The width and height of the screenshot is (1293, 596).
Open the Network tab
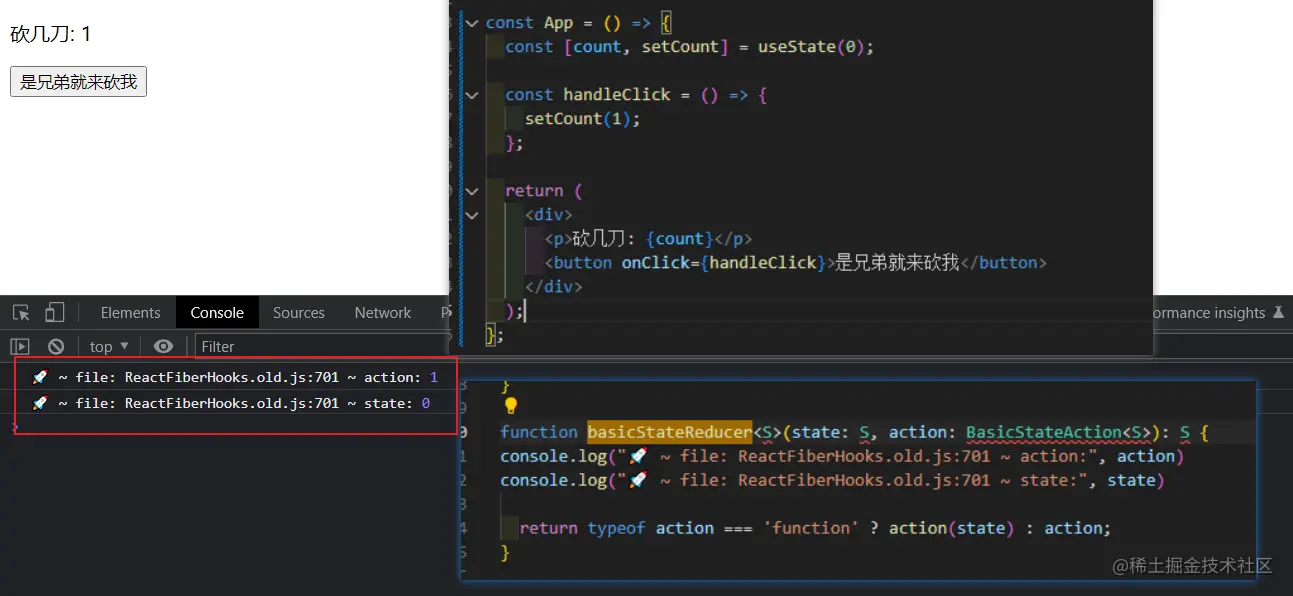(x=383, y=313)
